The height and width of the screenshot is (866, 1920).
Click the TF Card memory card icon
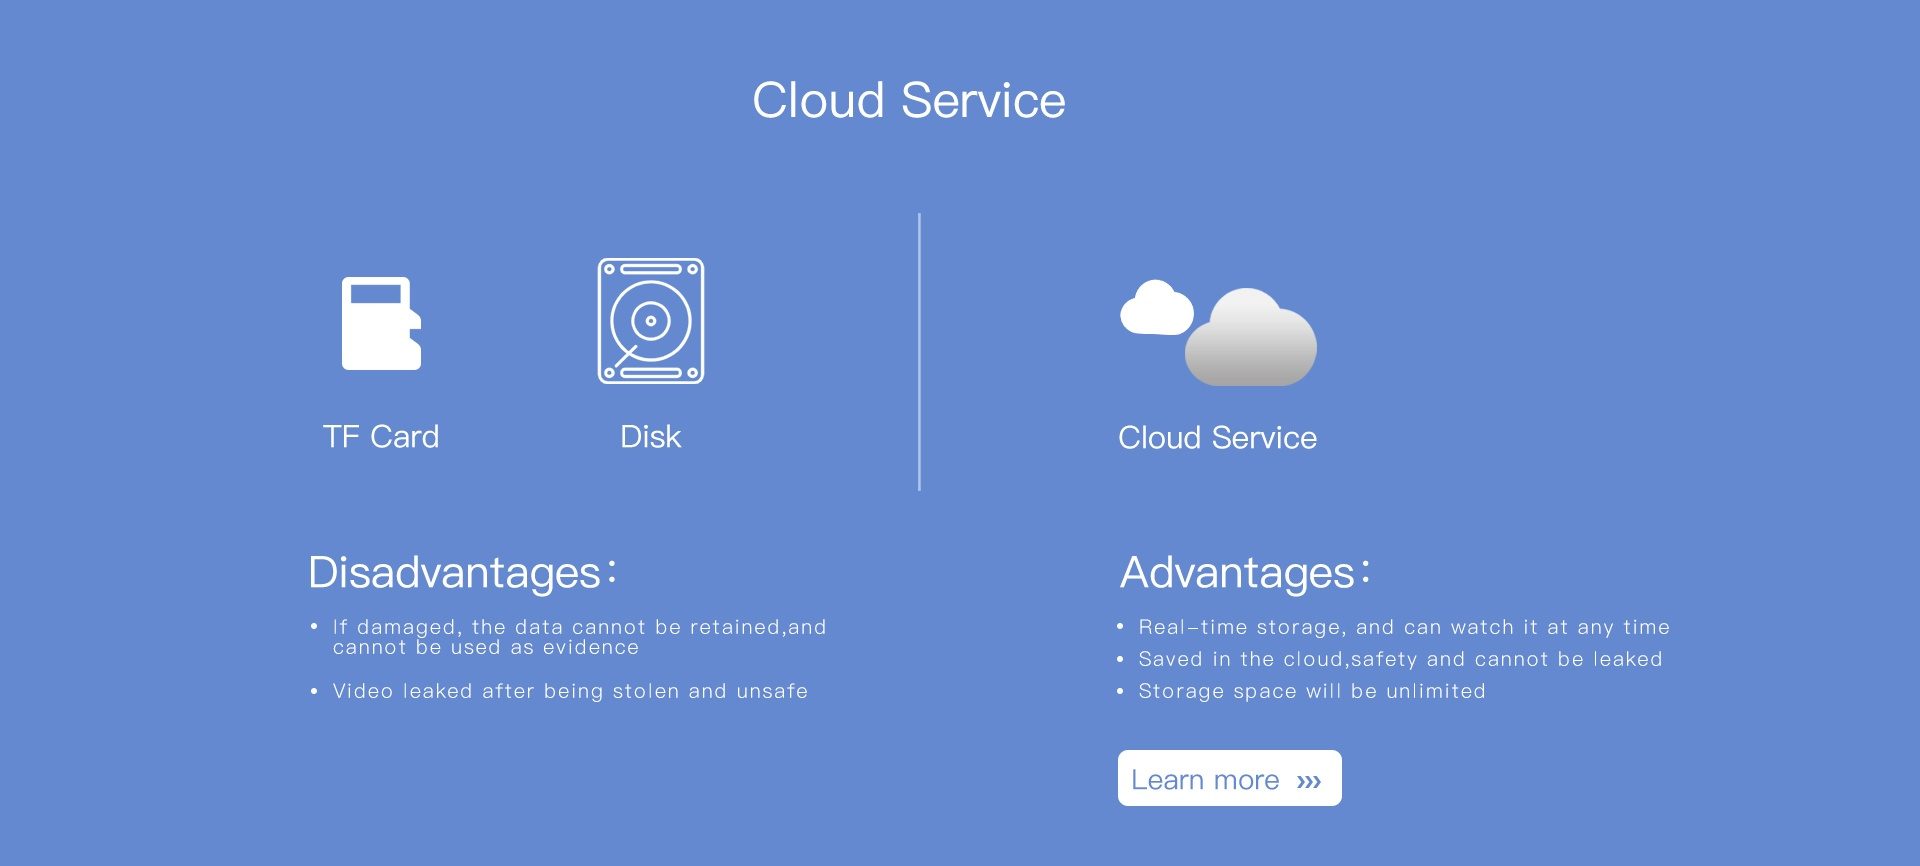381,323
